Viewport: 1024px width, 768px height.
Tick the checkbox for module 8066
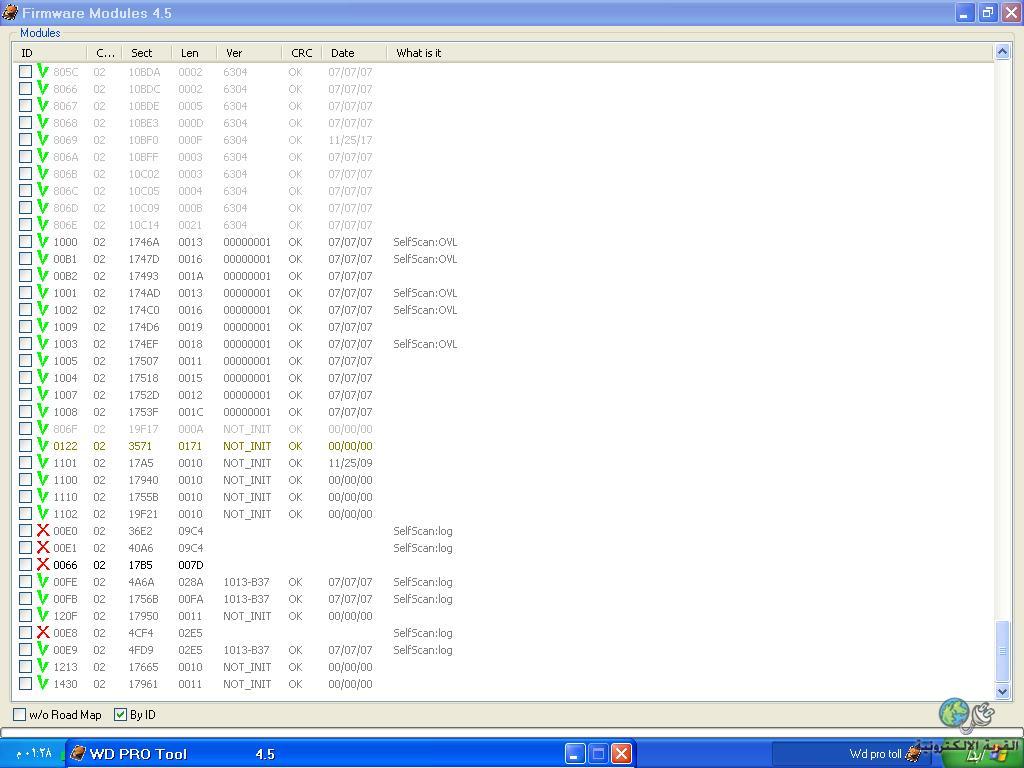(x=25, y=88)
